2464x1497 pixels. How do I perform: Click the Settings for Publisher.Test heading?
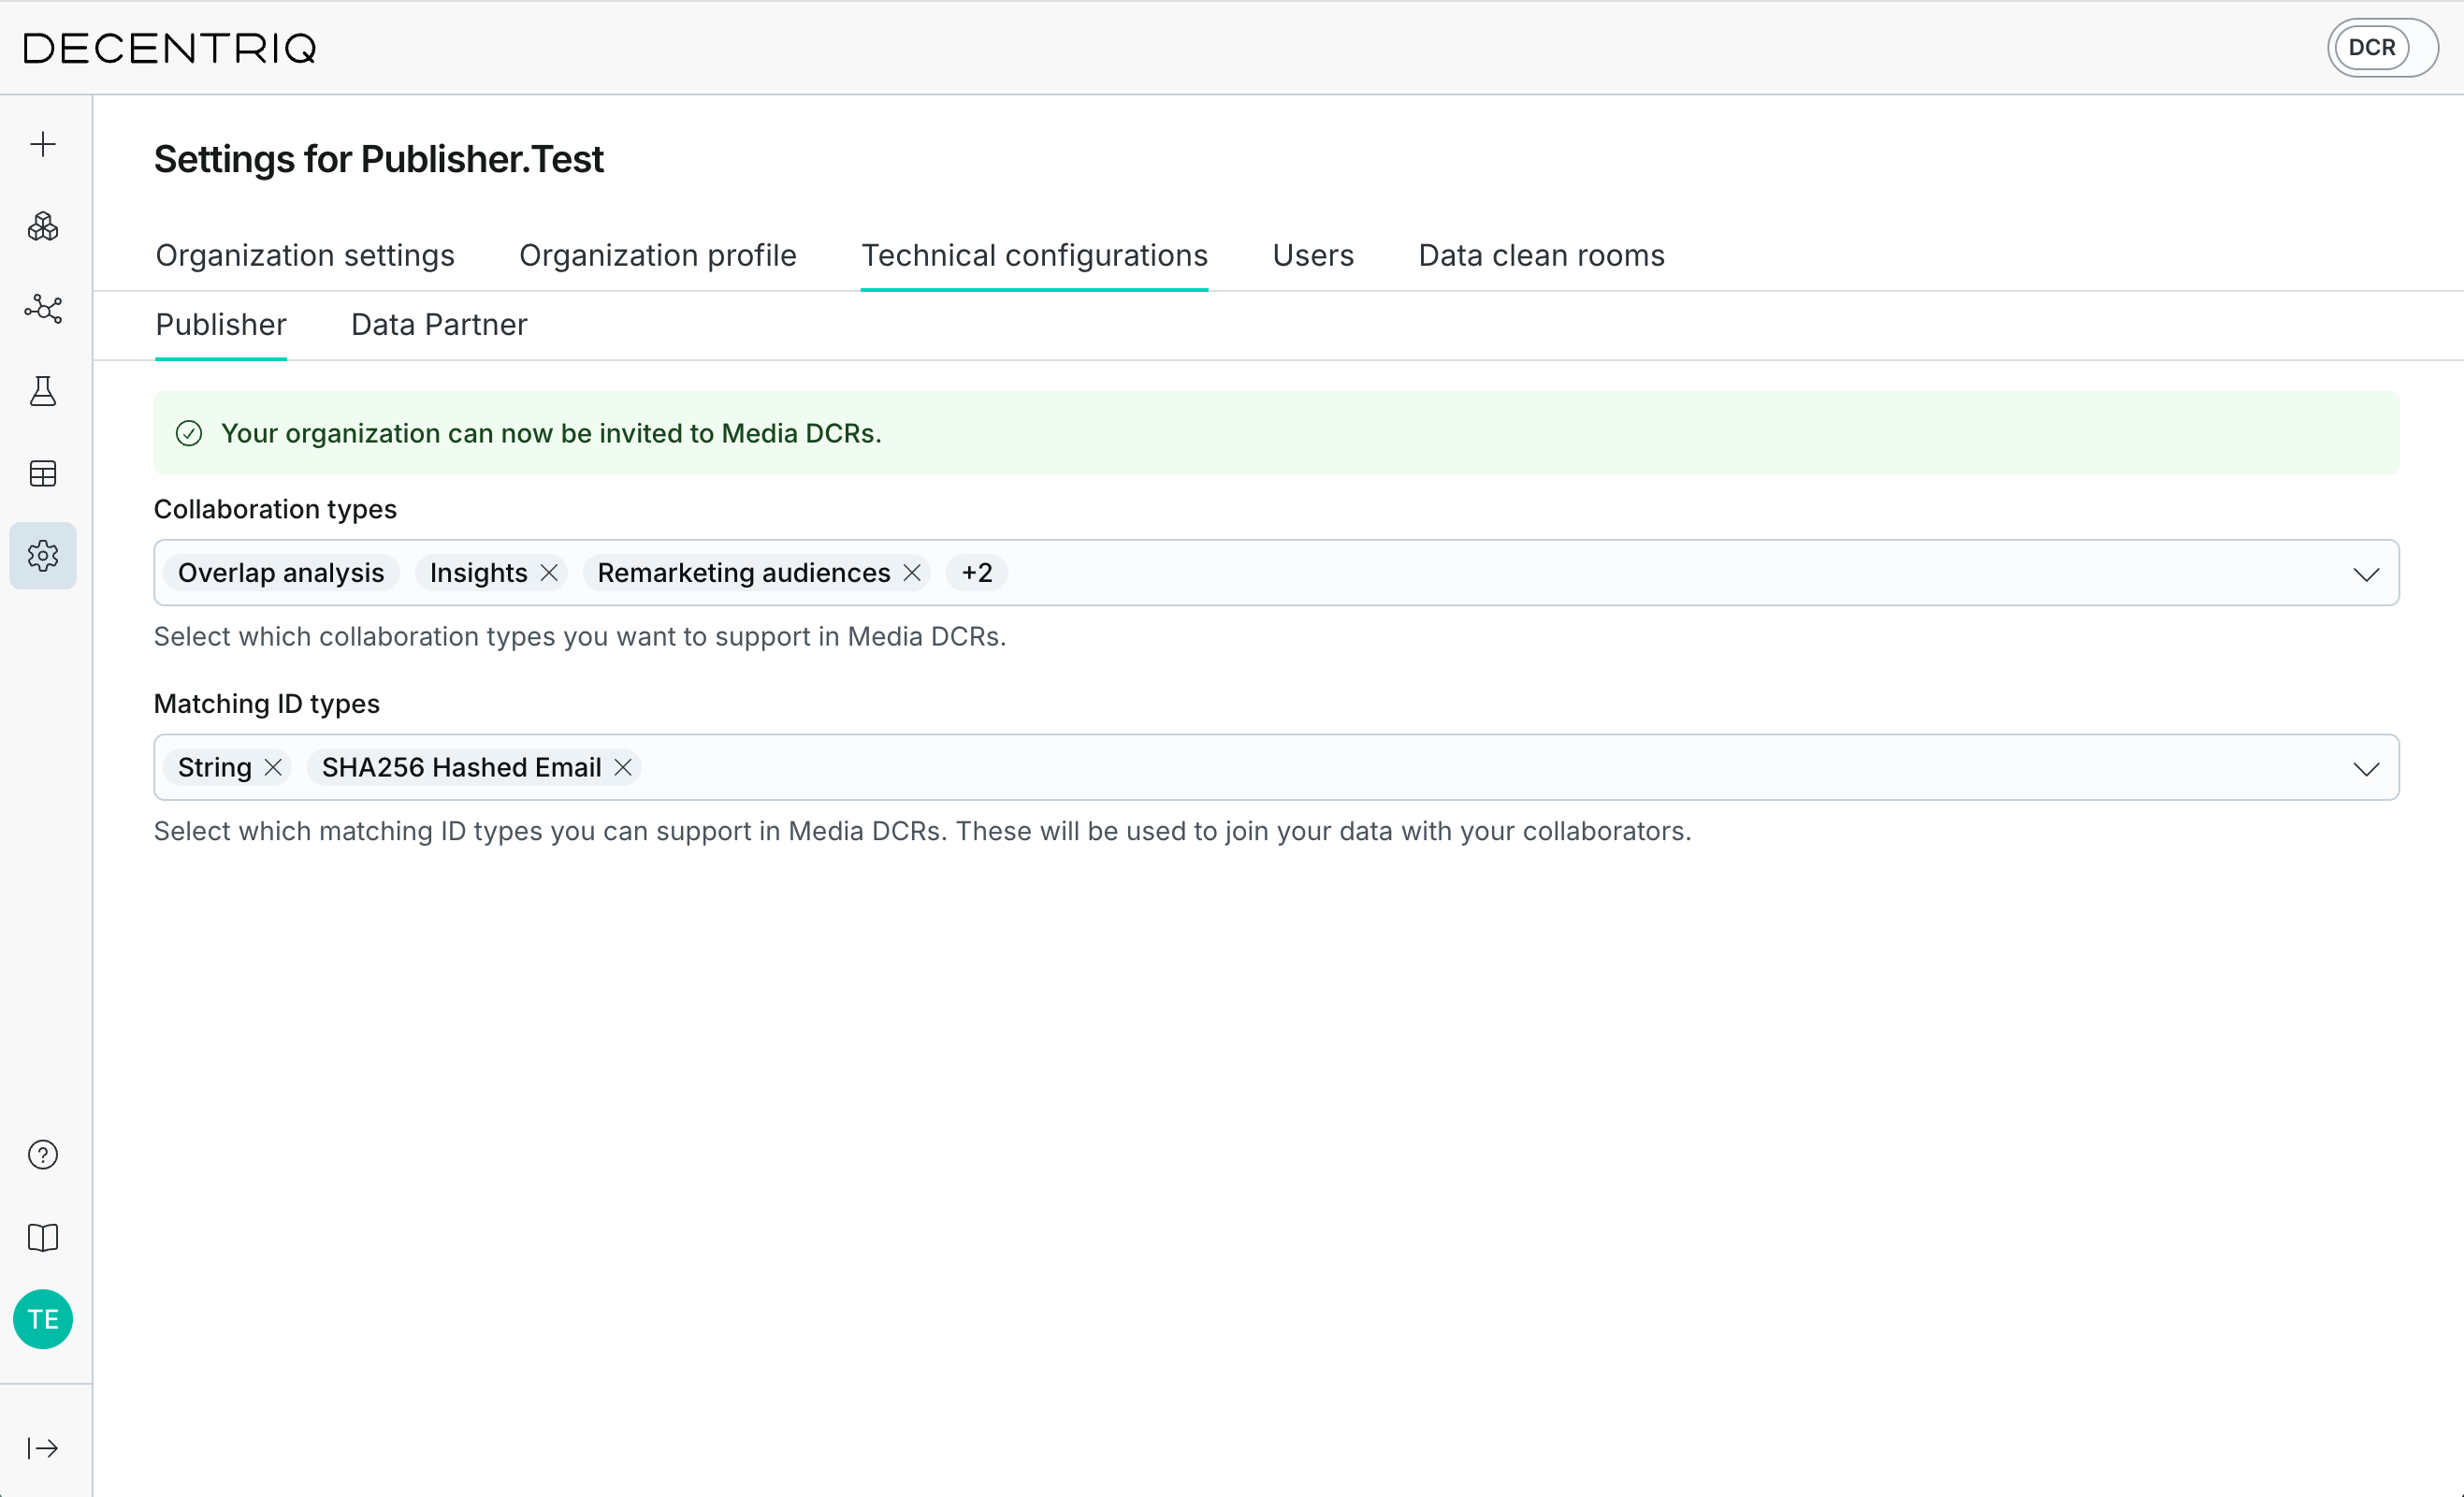(x=379, y=160)
